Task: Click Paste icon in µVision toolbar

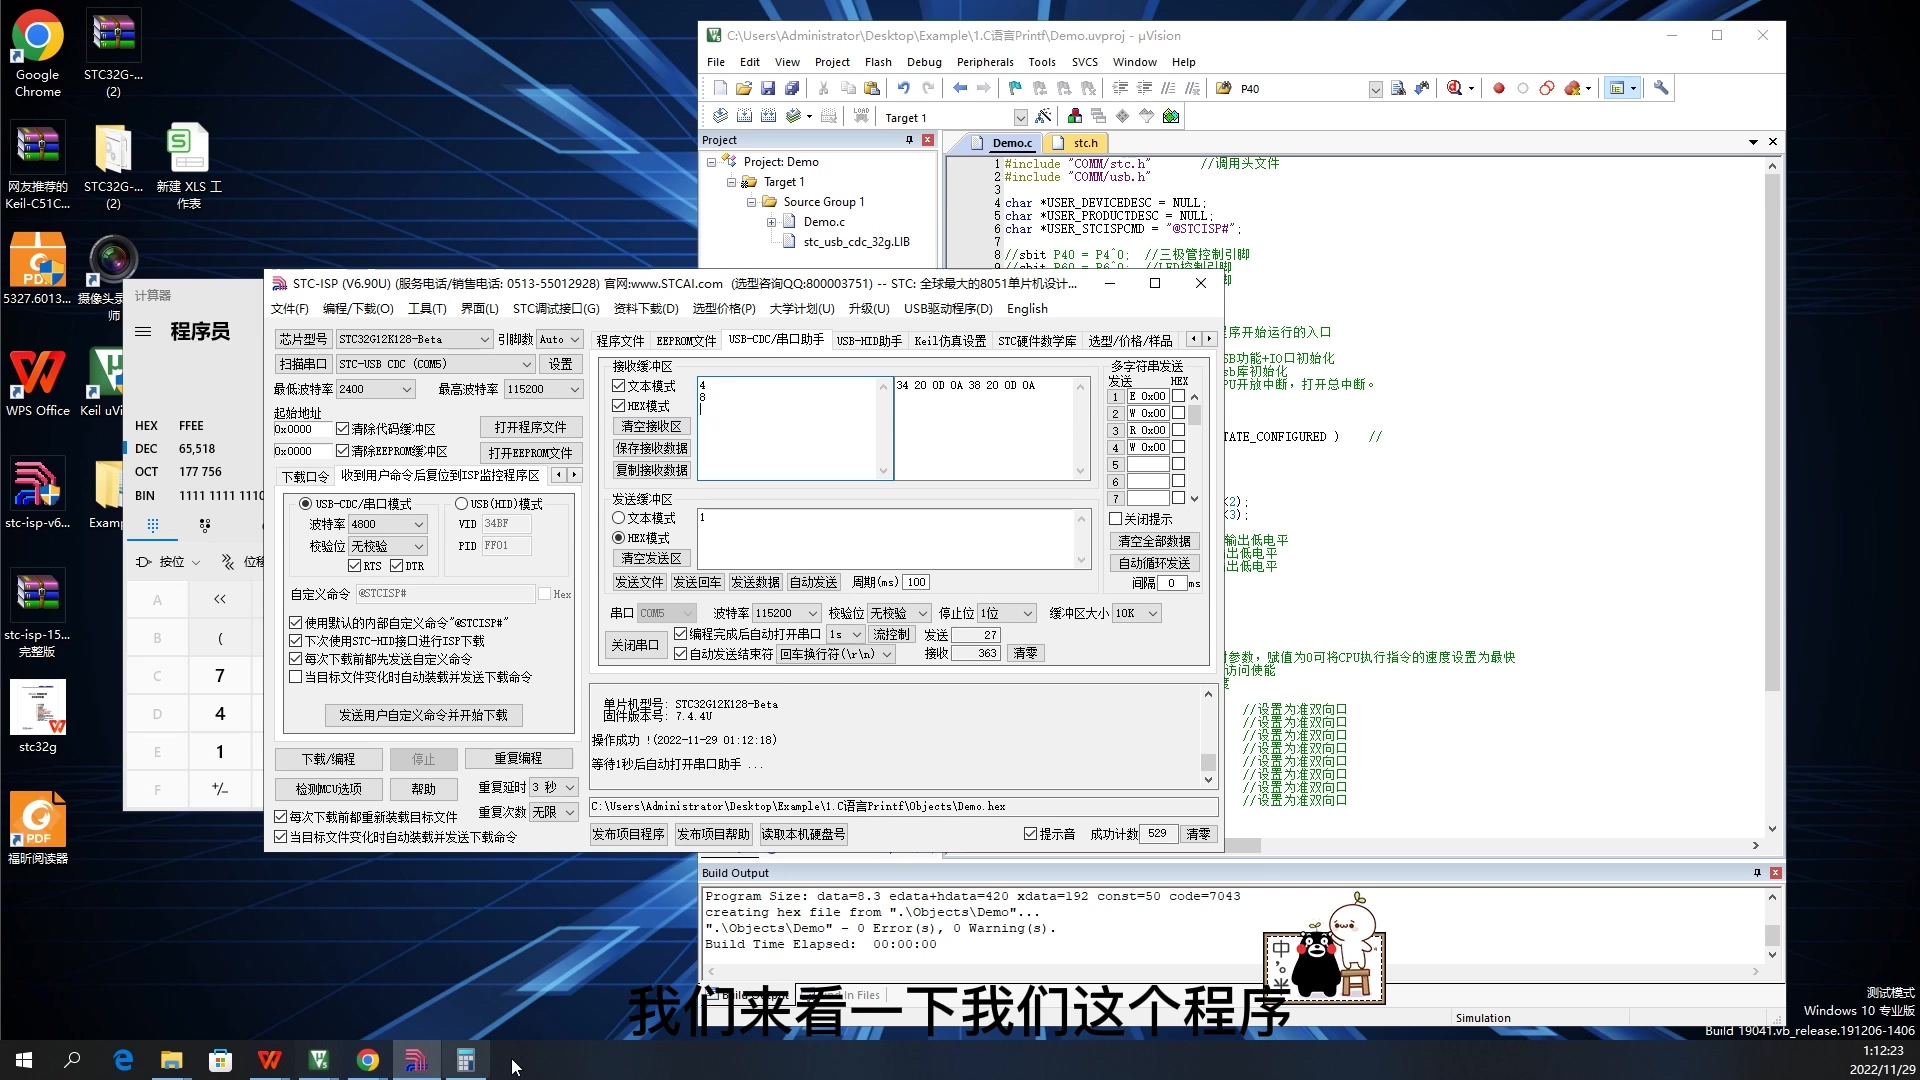Action: (x=872, y=89)
